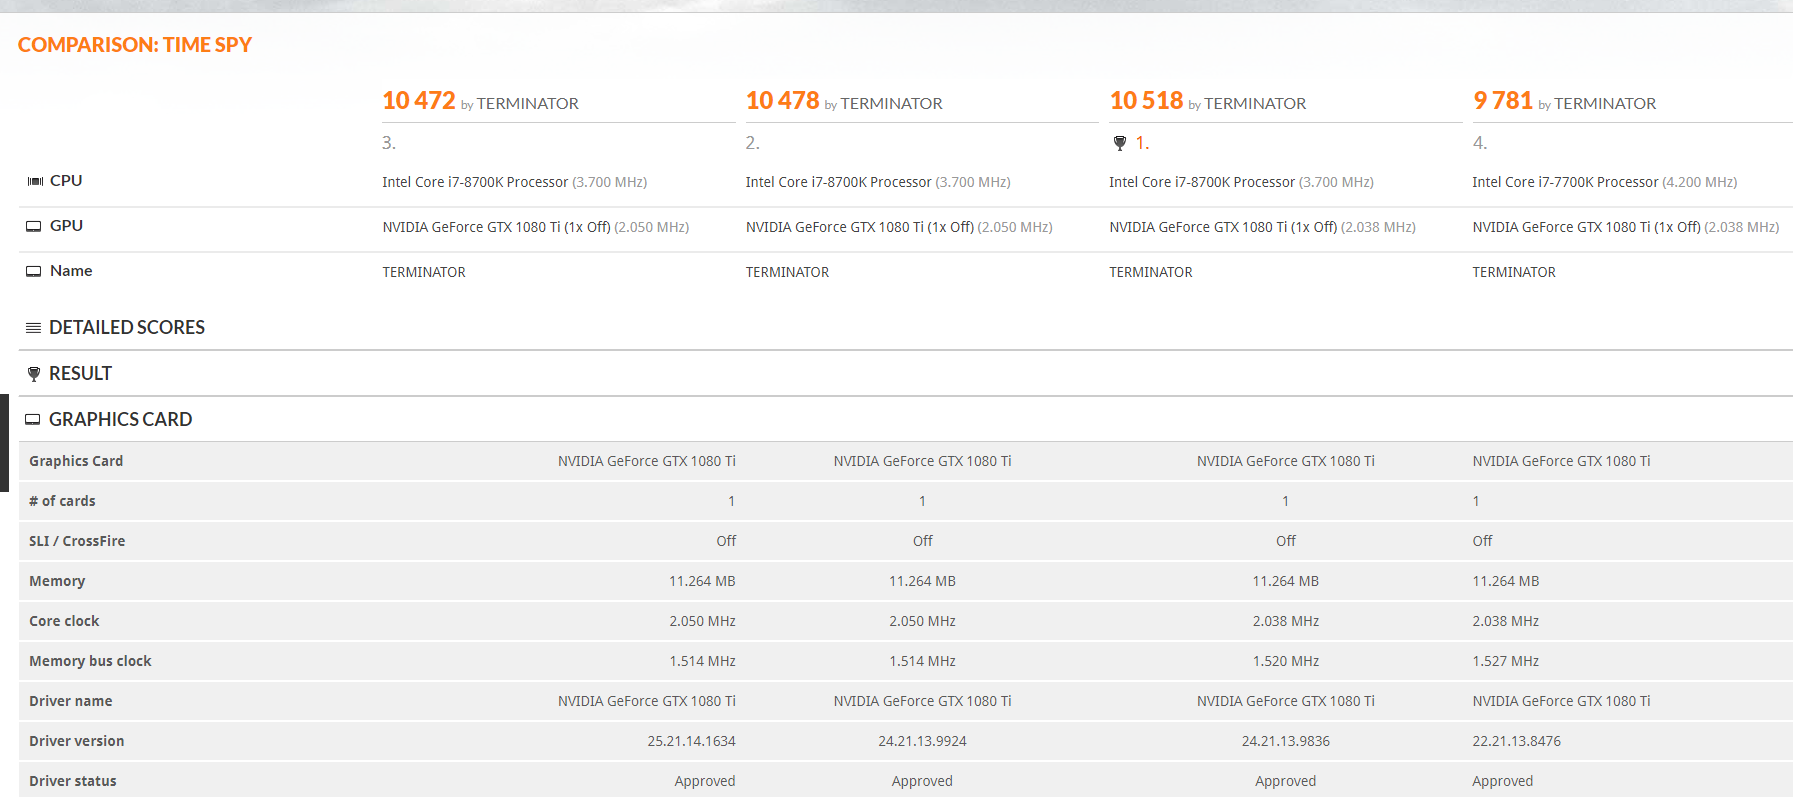Image resolution: width=1793 pixels, height=797 pixels.
Task: Toggle the DETAILED SCORES section heading
Action: pyautogui.click(x=126, y=328)
